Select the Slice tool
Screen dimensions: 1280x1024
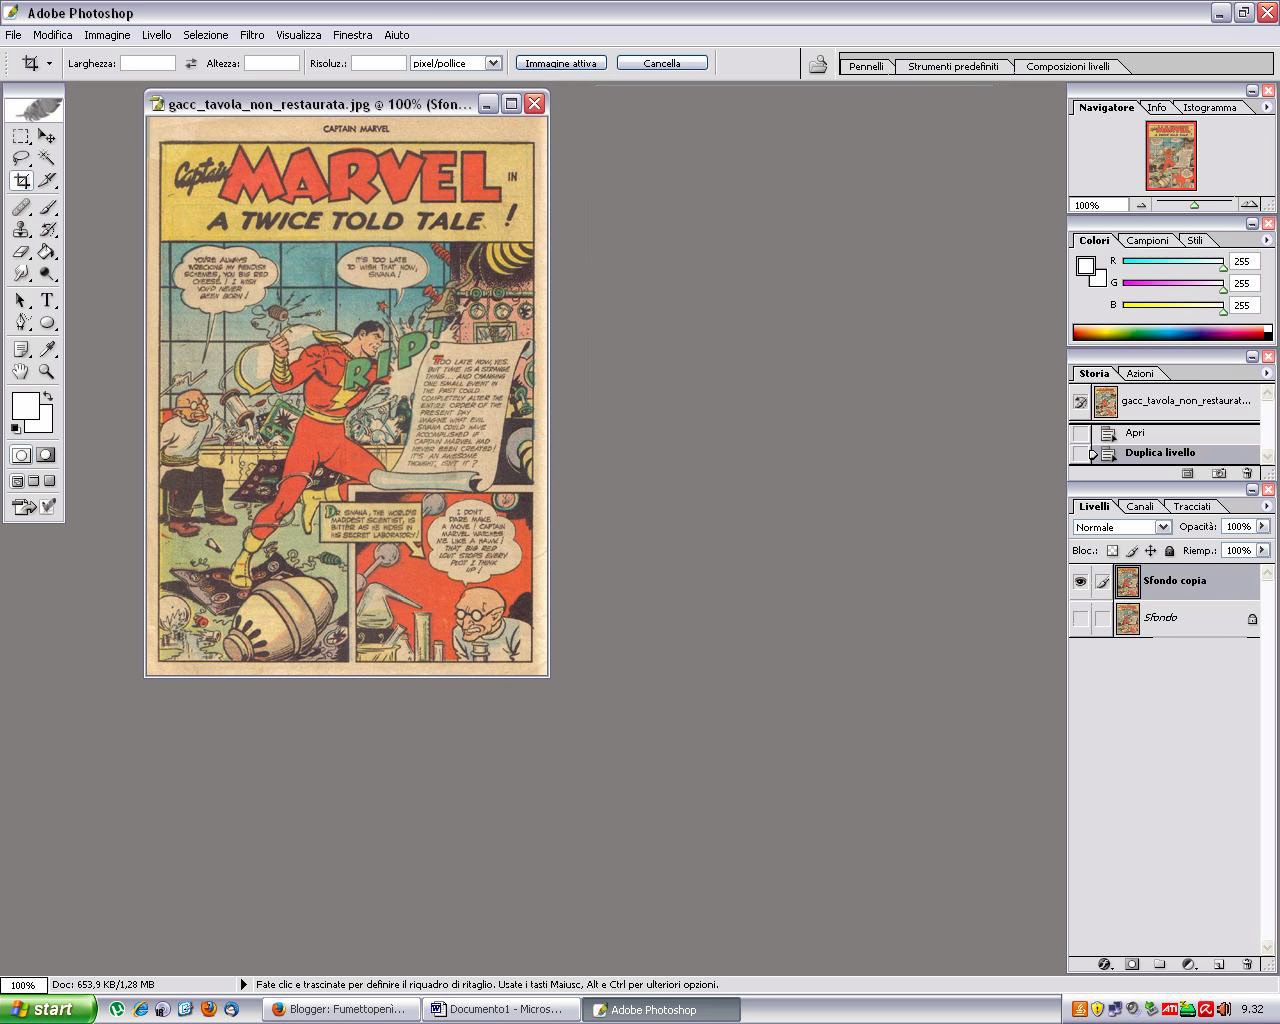coord(47,180)
